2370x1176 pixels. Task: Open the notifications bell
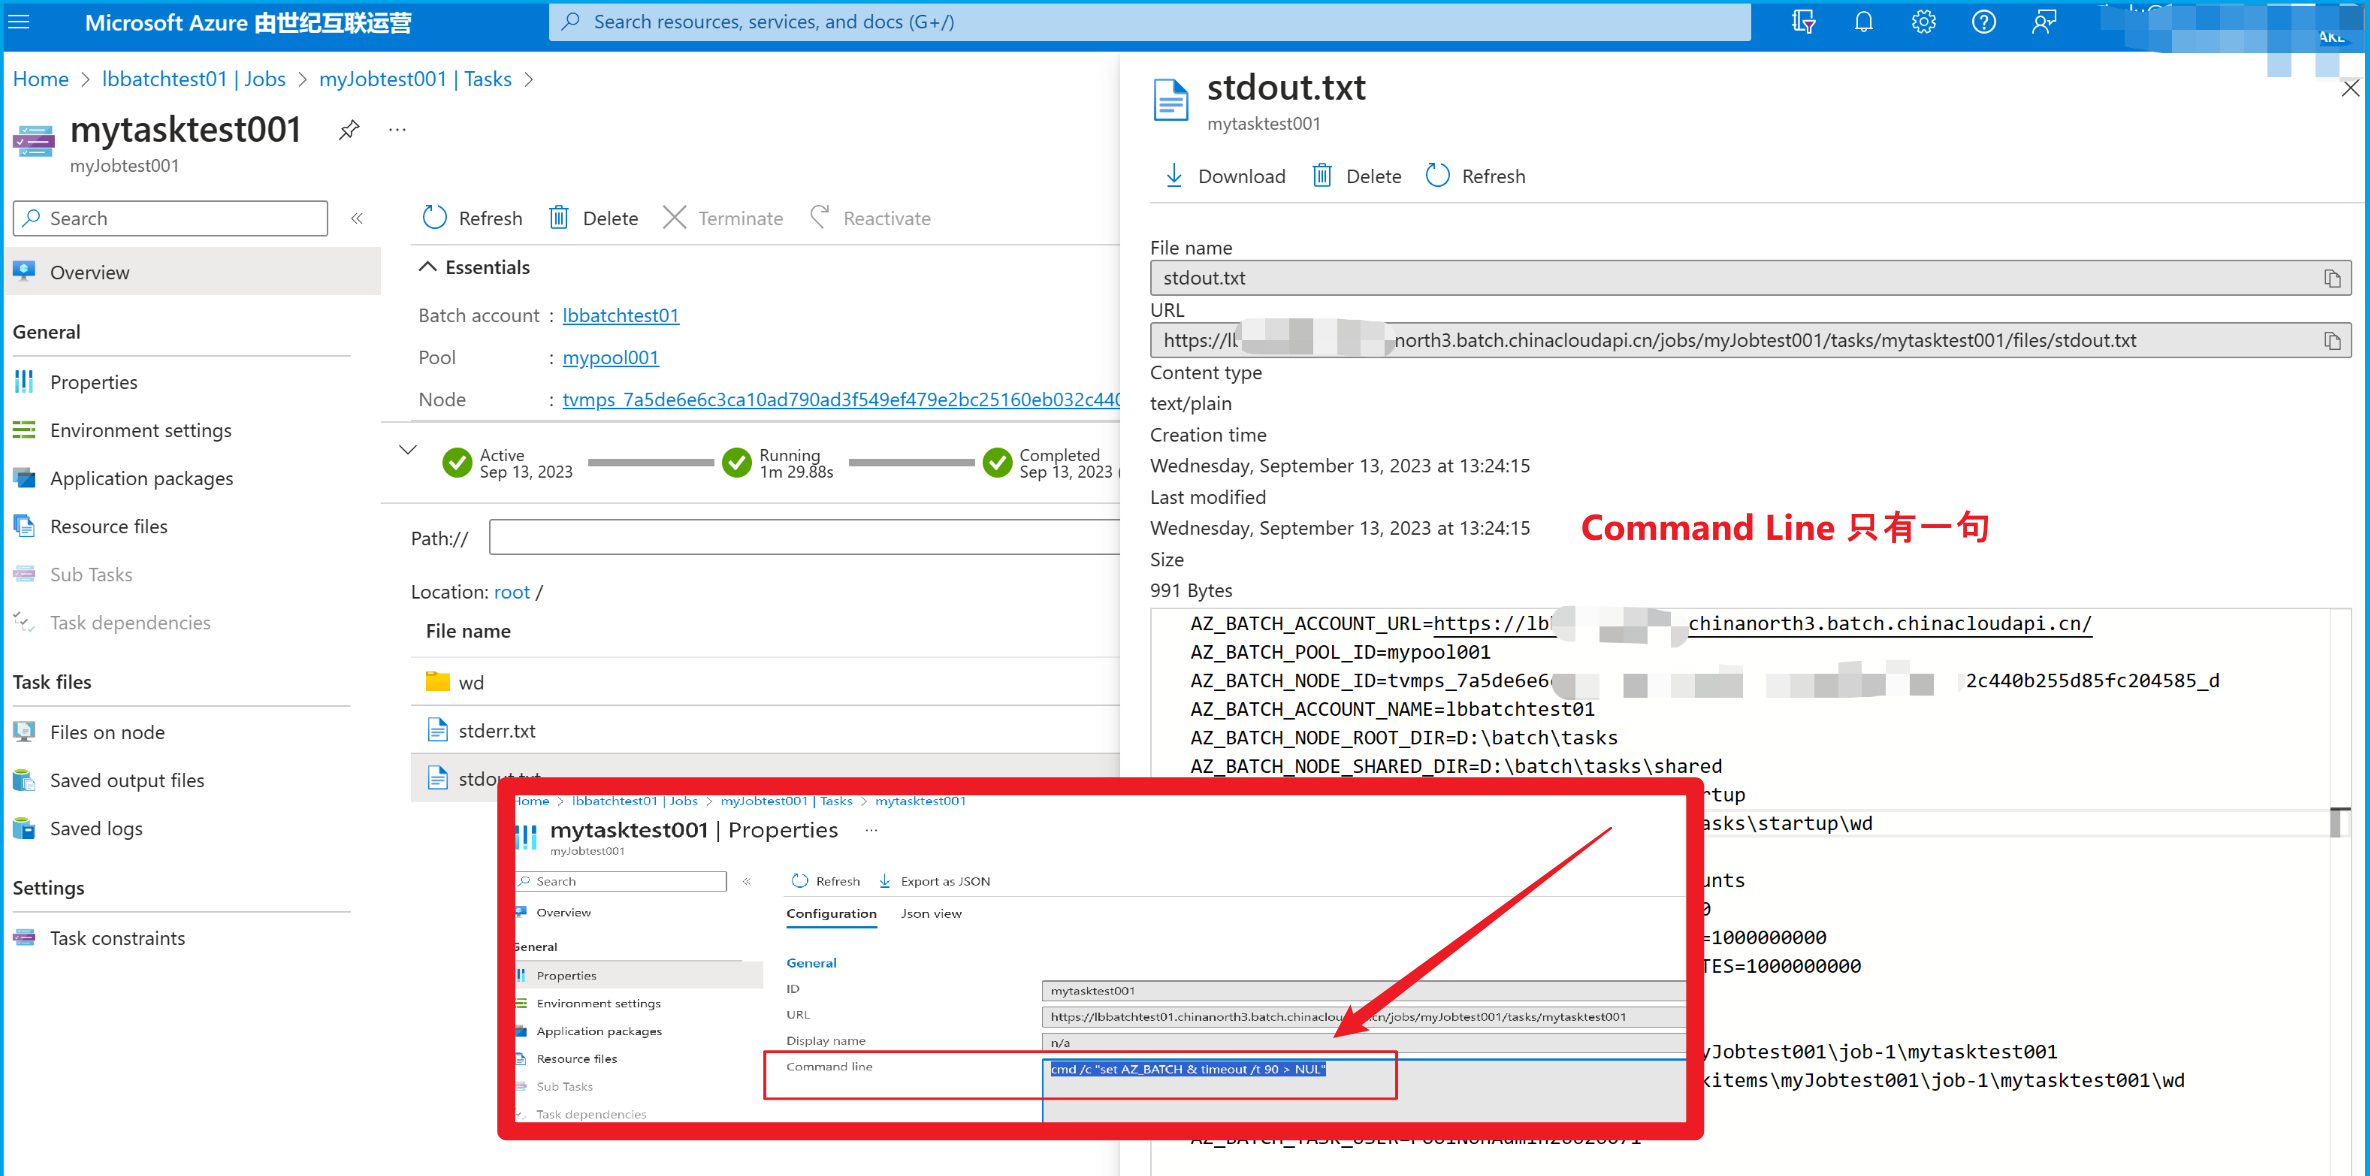pyautogui.click(x=1863, y=22)
